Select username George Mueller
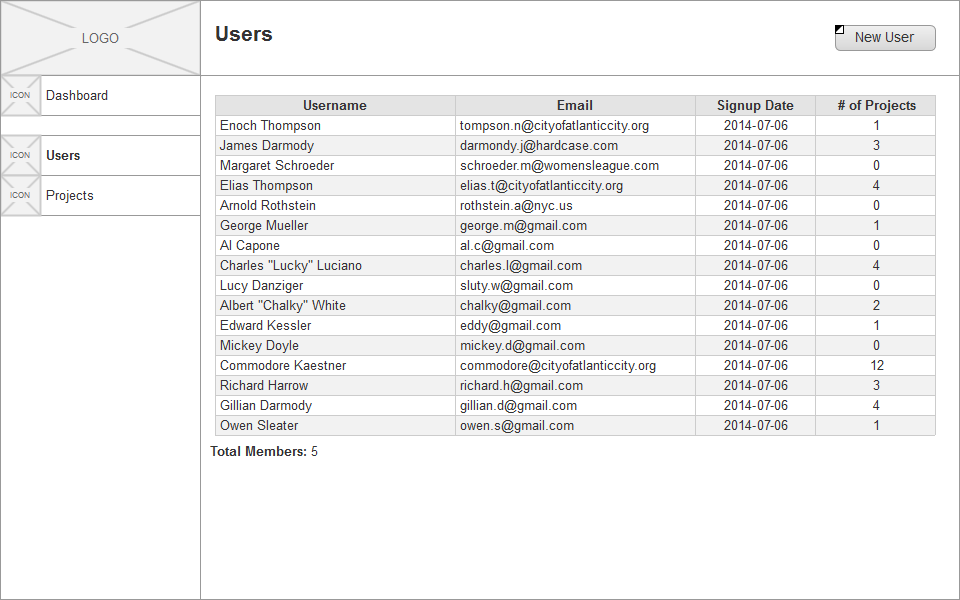Image resolution: width=960 pixels, height=600 pixels. pos(264,225)
